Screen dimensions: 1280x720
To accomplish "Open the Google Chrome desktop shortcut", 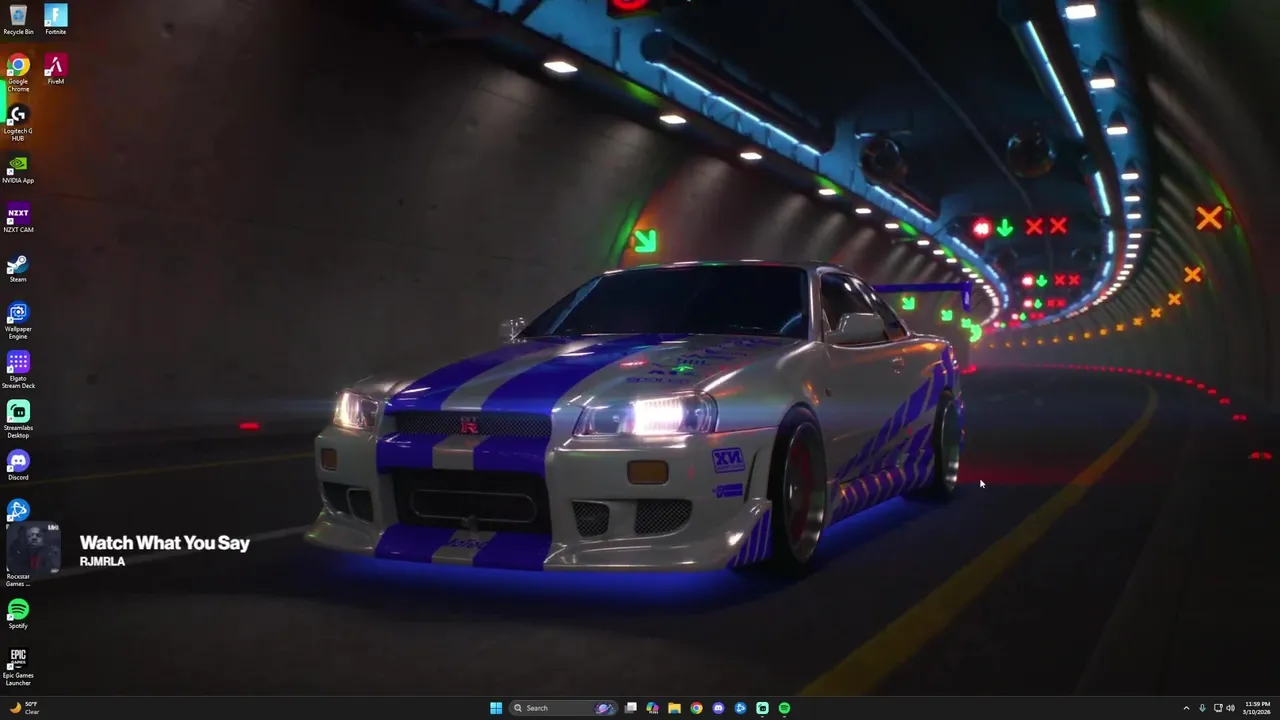I will point(18,73).
